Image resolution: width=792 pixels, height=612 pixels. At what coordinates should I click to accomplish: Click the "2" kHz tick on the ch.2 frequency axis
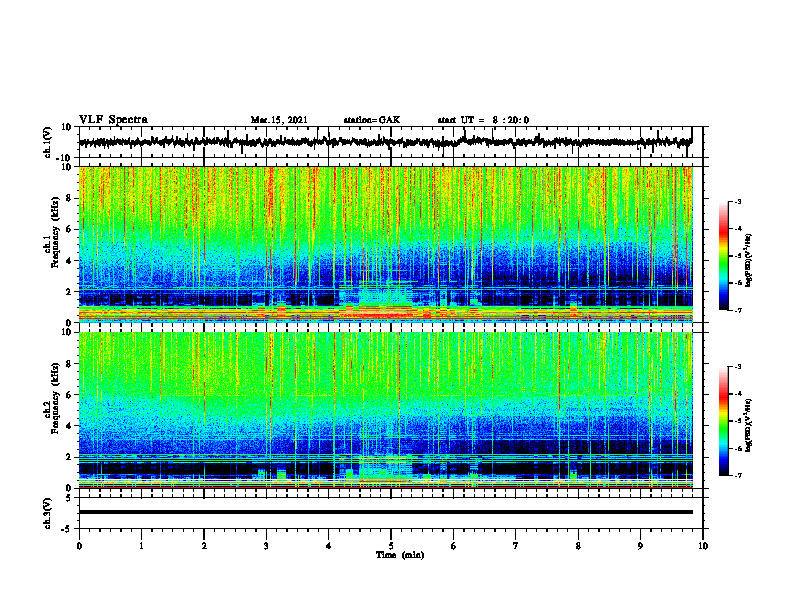[x=69, y=457]
